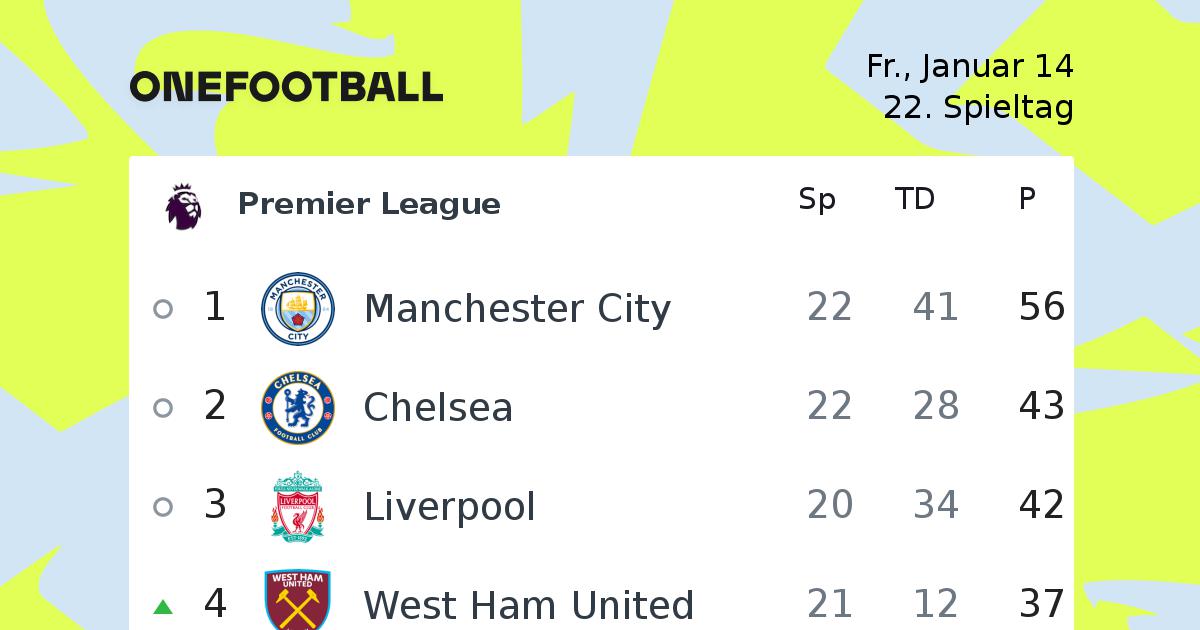Click the unchanged-position circle beside Manchester City

tap(163, 309)
